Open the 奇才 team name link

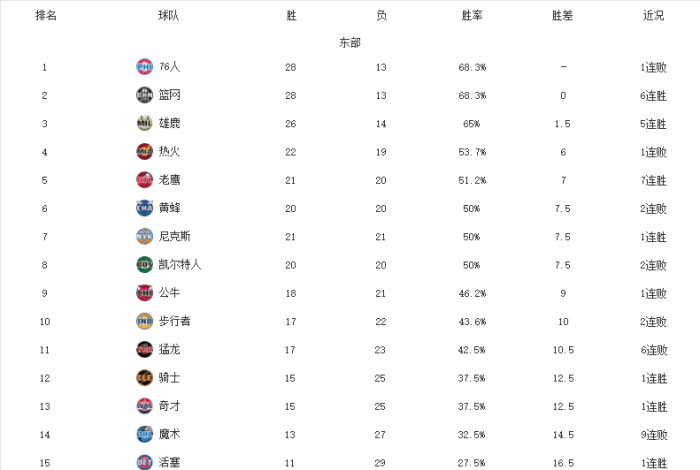pos(169,406)
